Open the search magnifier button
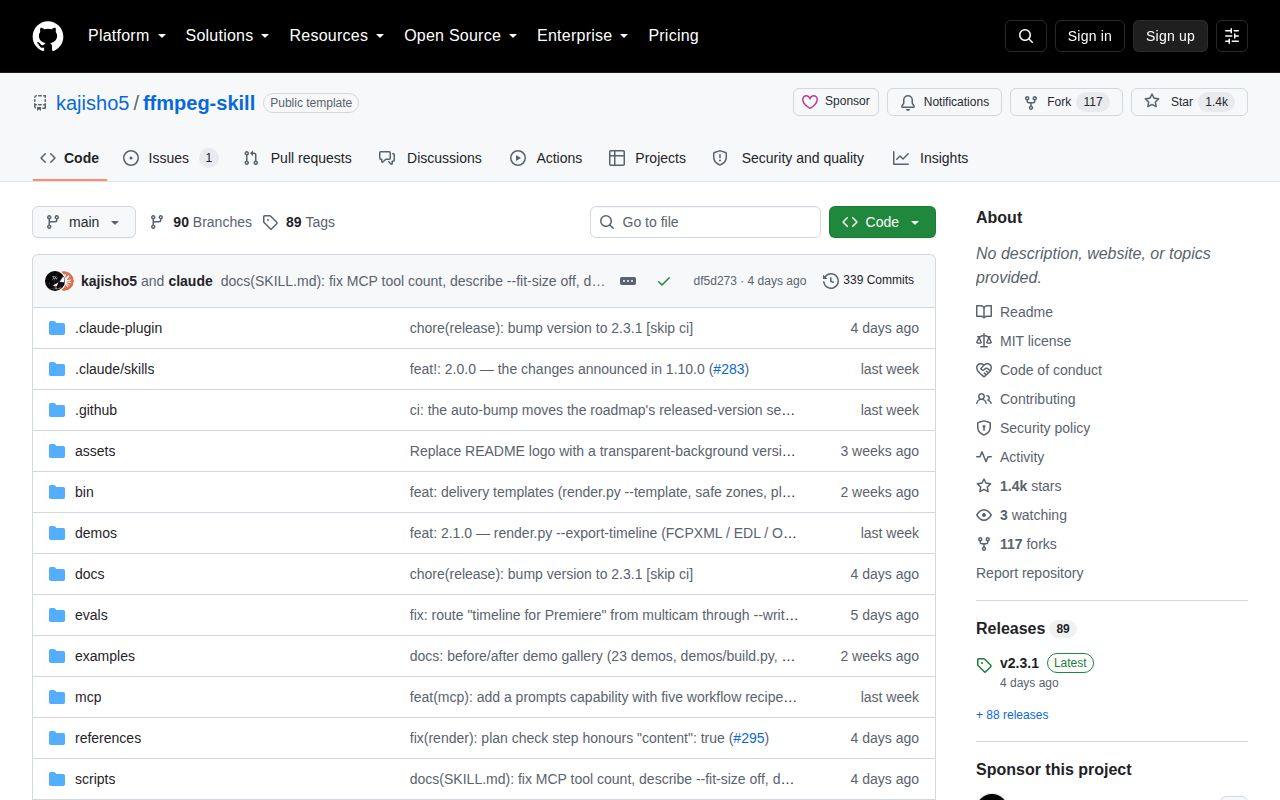Screen dimensions: 1280x800 tap(1026, 36)
